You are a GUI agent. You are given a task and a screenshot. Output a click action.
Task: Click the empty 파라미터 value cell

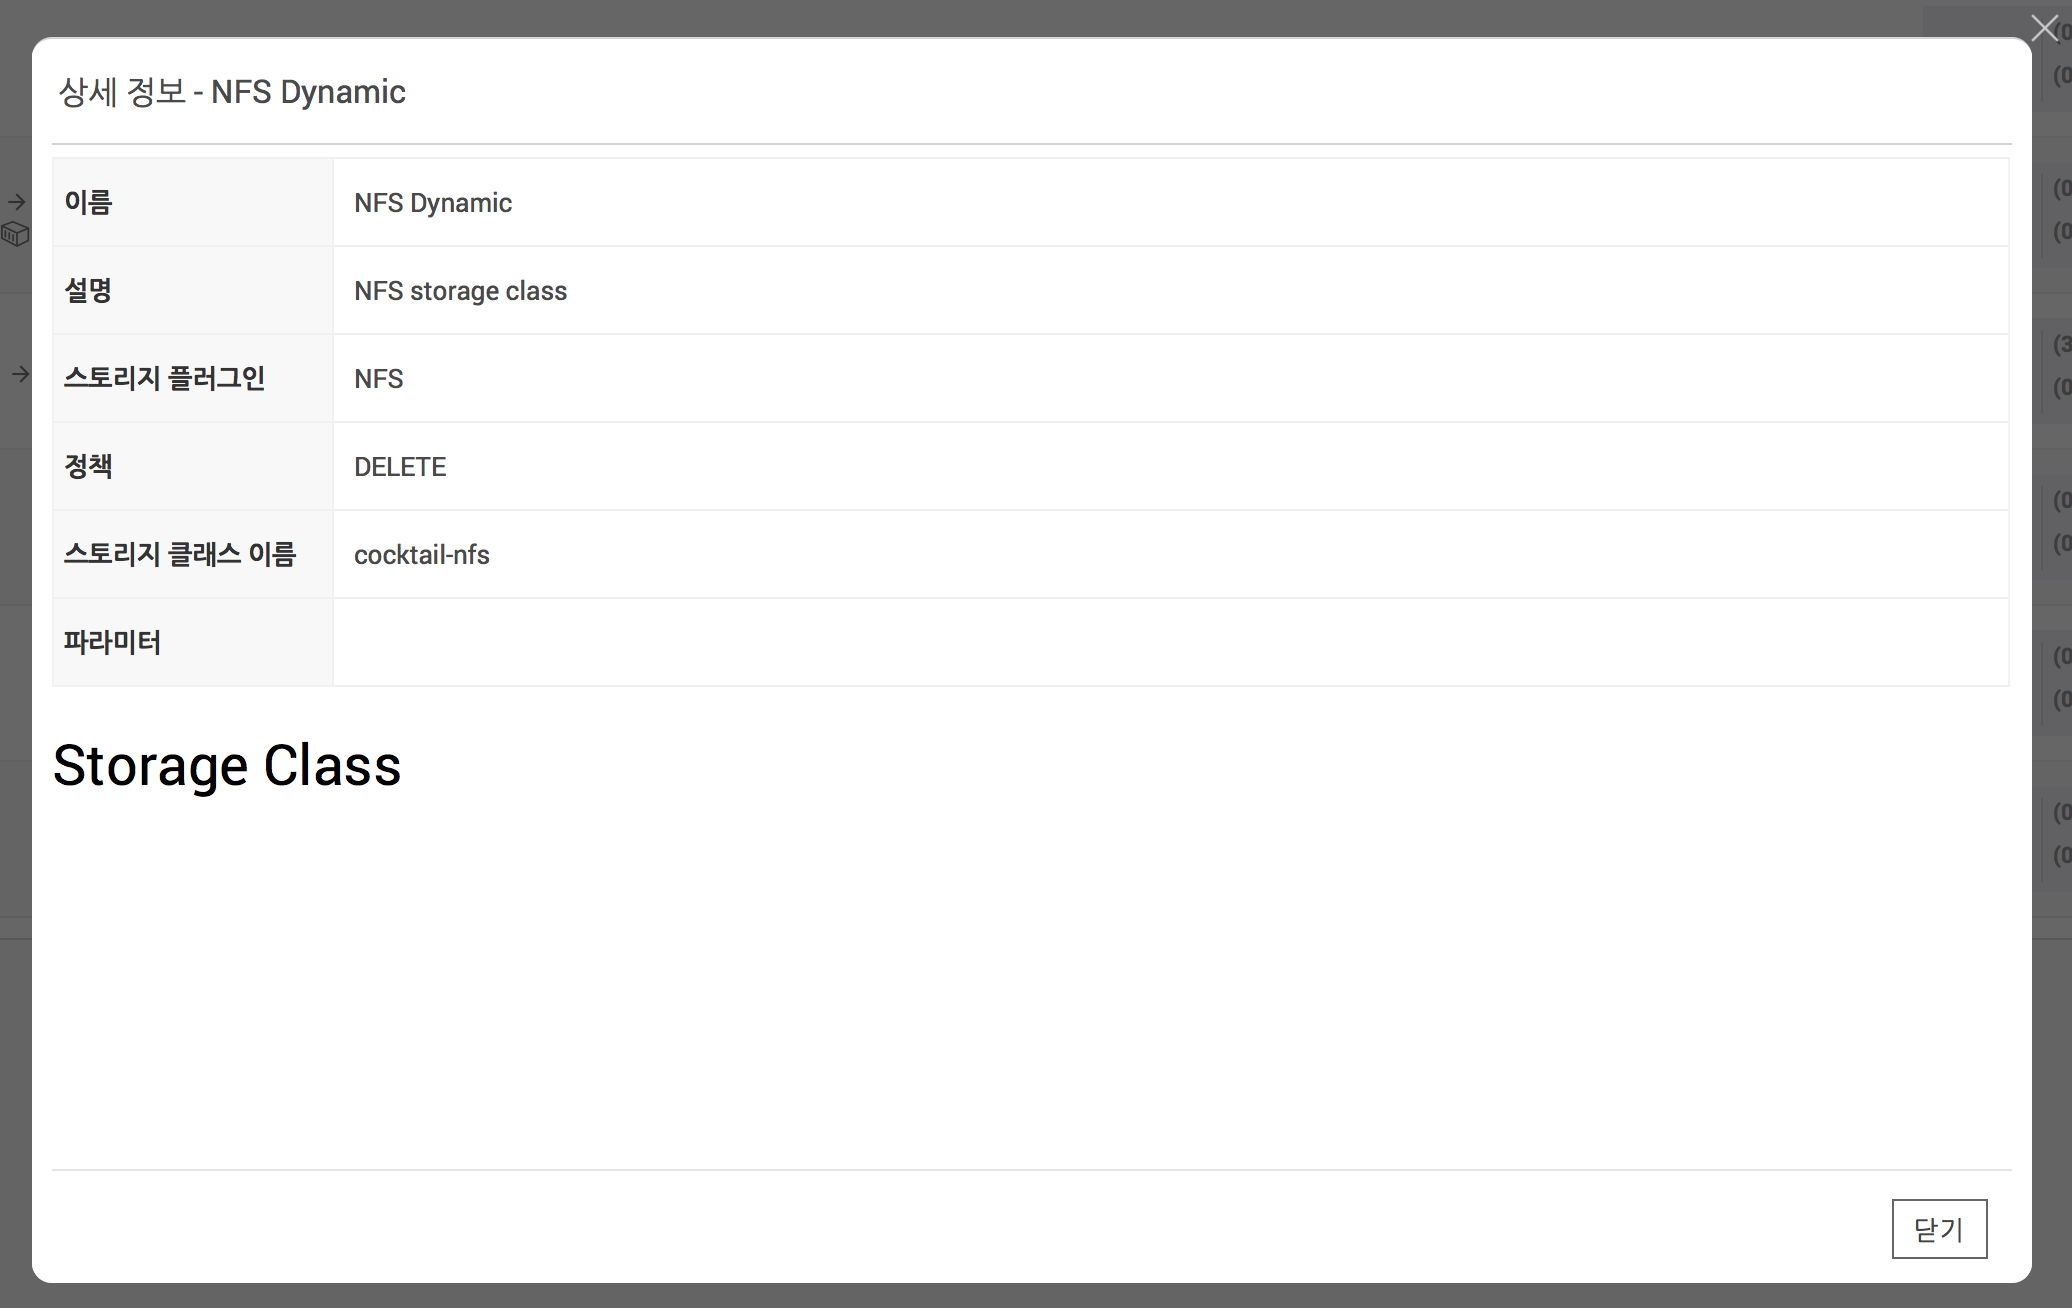click(x=1170, y=643)
